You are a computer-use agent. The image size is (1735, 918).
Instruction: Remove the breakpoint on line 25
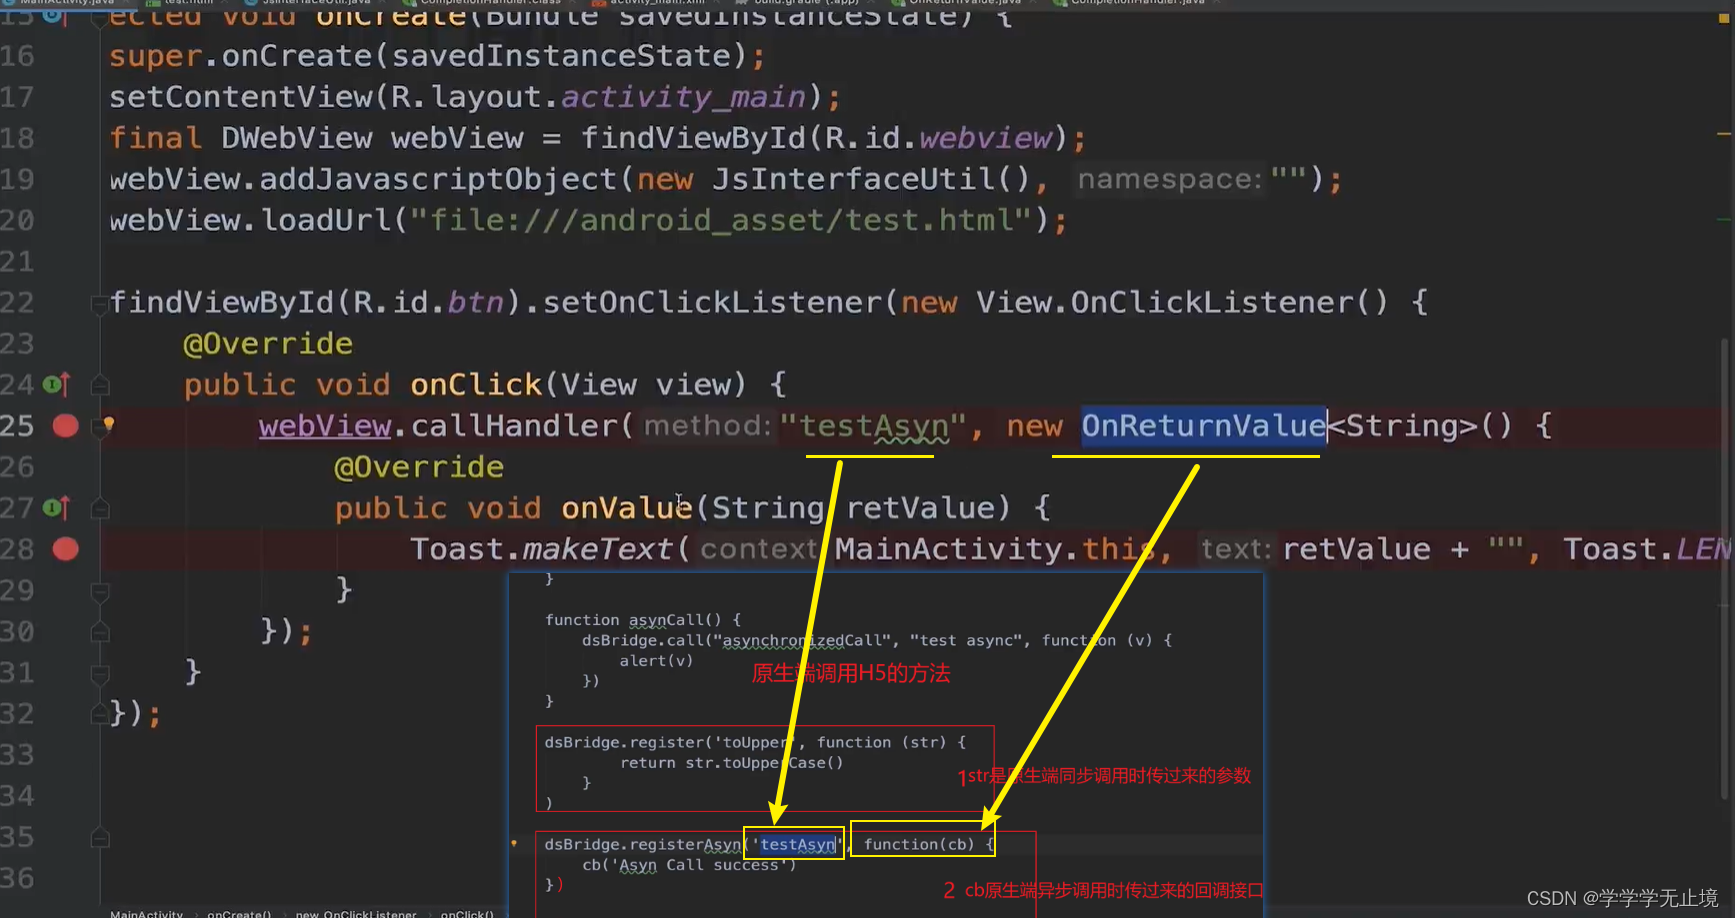pyautogui.click(x=66, y=426)
